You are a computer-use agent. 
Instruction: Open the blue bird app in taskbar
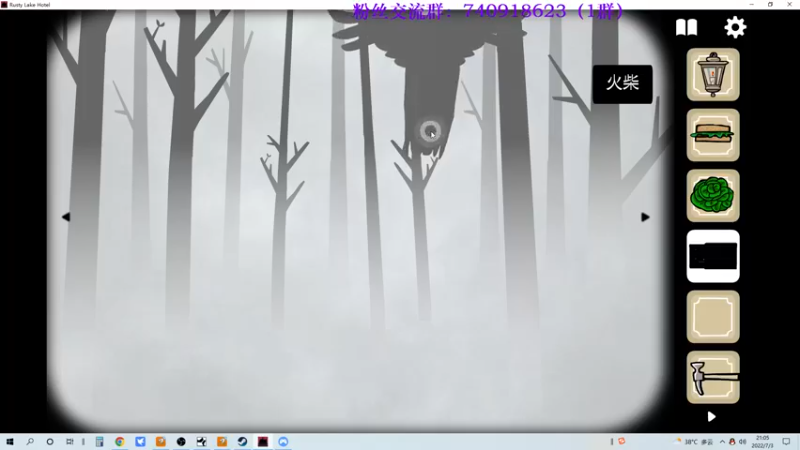point(140,441)
